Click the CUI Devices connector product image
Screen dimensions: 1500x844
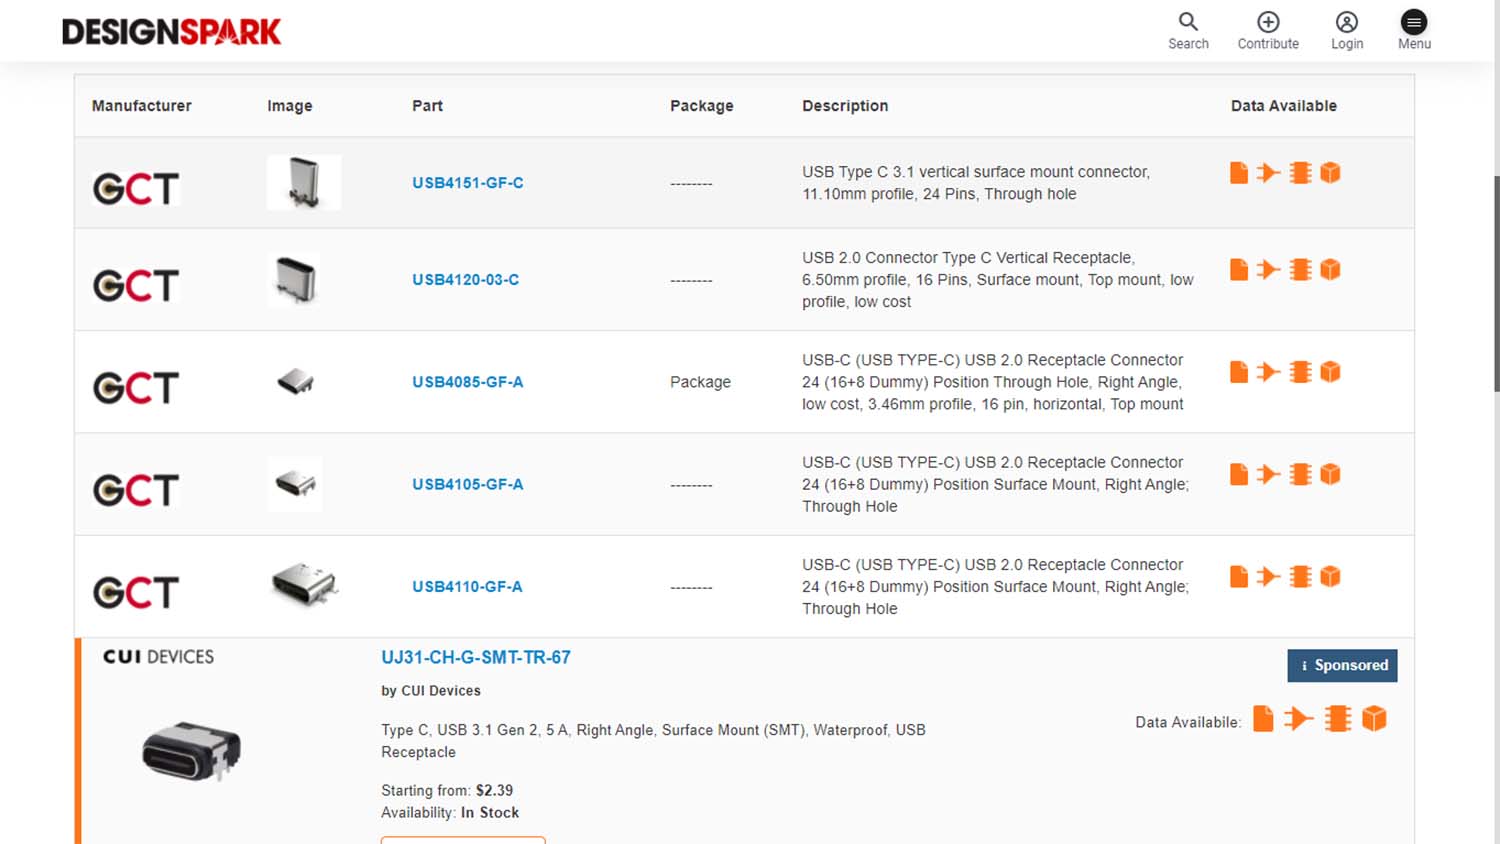[x=192, y=750]
